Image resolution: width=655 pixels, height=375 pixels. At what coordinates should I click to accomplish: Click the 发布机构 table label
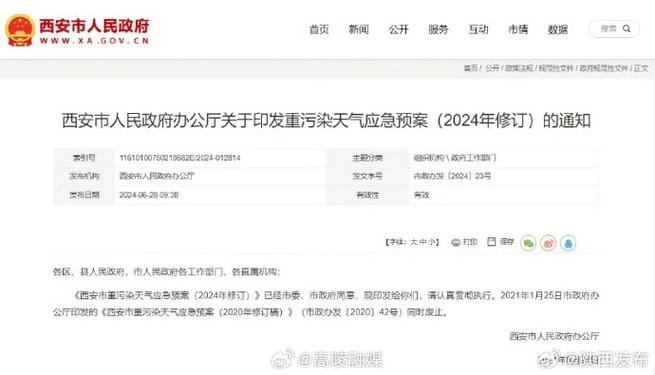[x=84, y=176]
